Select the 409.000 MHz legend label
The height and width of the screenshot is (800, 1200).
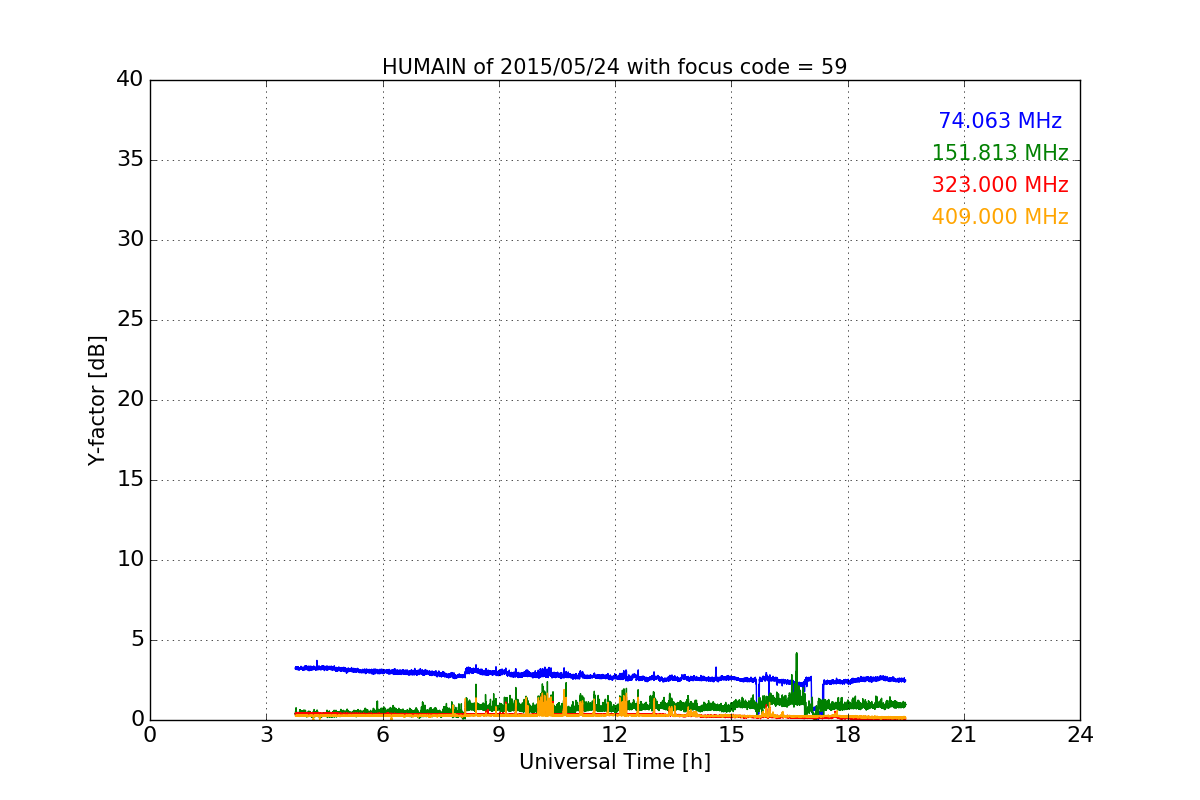[1000, 217]
